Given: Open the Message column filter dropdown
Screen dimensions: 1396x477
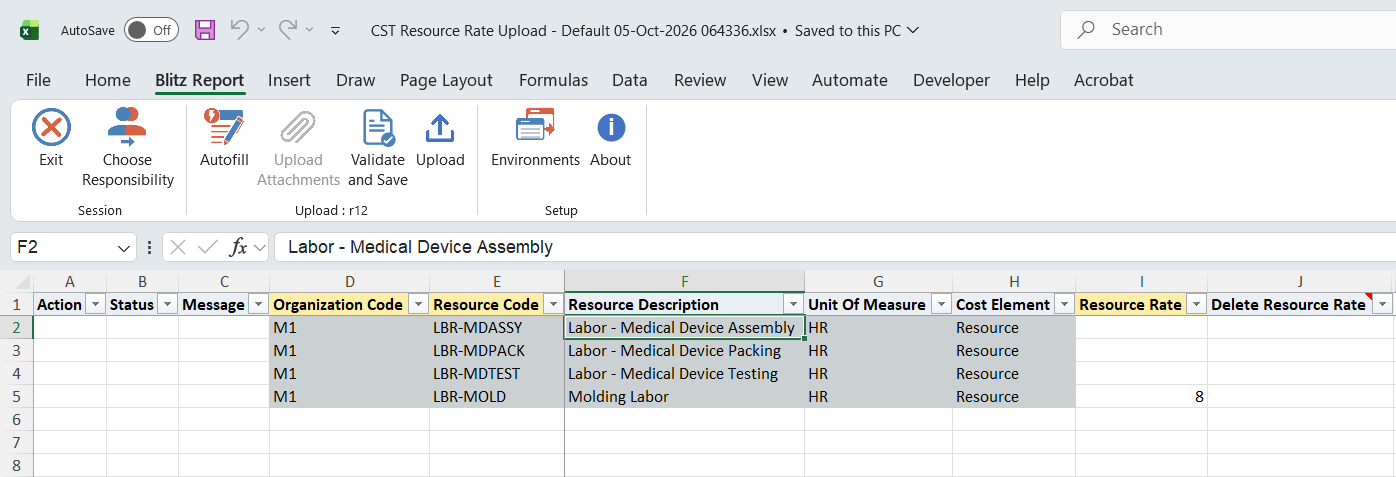Looking at the screenshot, I should tap(258, 304).
